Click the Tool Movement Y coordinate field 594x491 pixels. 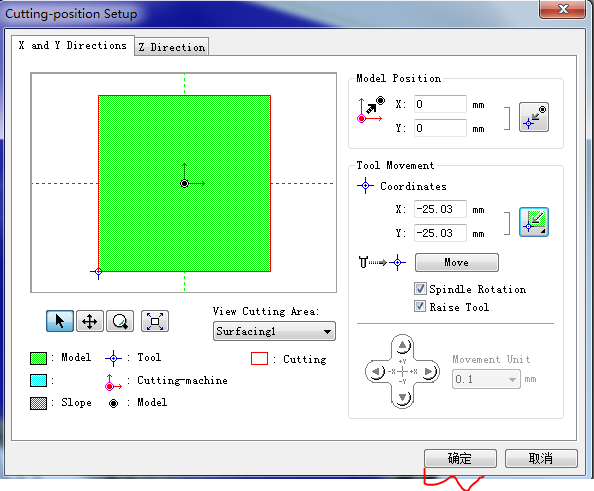pos(440,233)
